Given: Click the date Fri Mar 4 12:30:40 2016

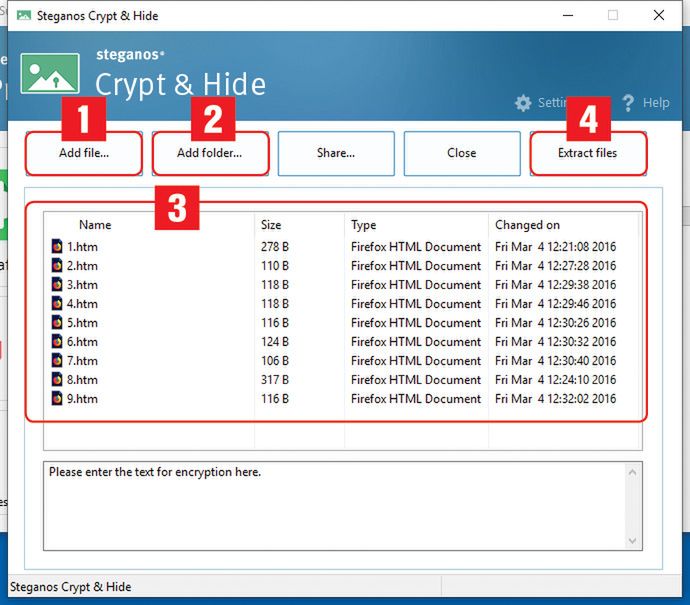Looking at the screenshot, I should [x=555, y=361].
